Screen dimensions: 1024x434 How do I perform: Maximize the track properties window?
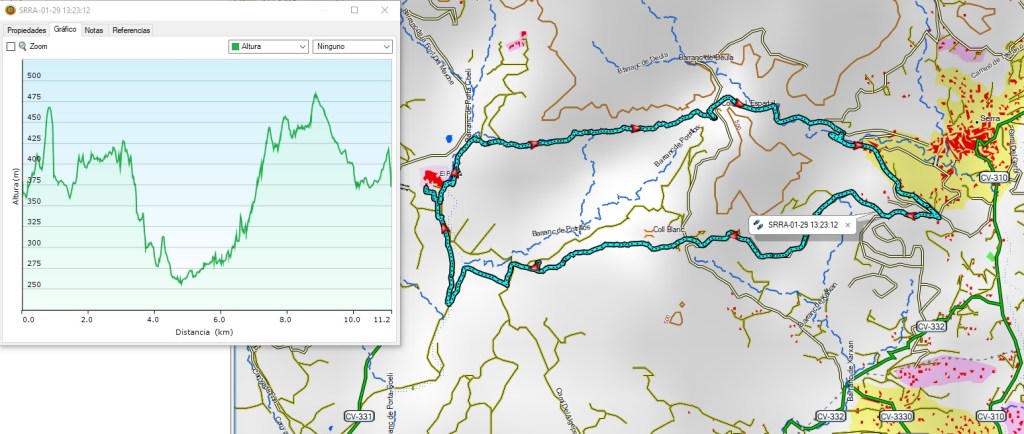354,9
